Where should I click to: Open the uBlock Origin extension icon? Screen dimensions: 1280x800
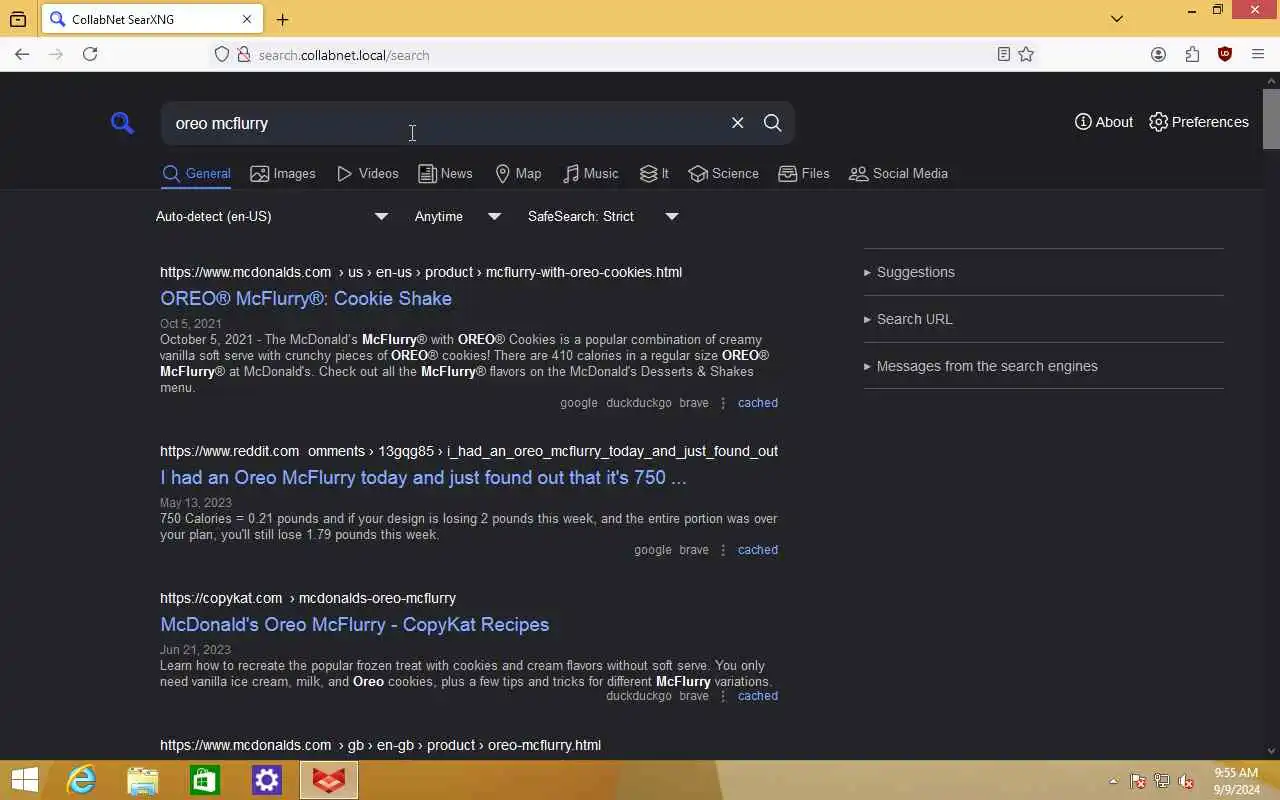click(x=1225, y=55)
